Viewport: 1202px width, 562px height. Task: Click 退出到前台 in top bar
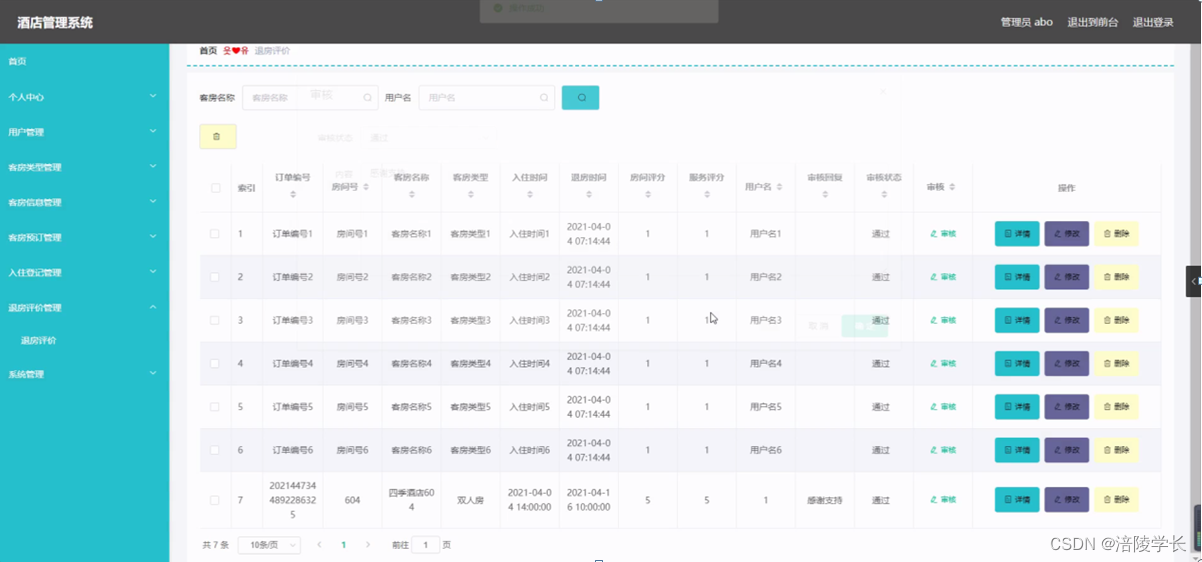coord(1092,22)
